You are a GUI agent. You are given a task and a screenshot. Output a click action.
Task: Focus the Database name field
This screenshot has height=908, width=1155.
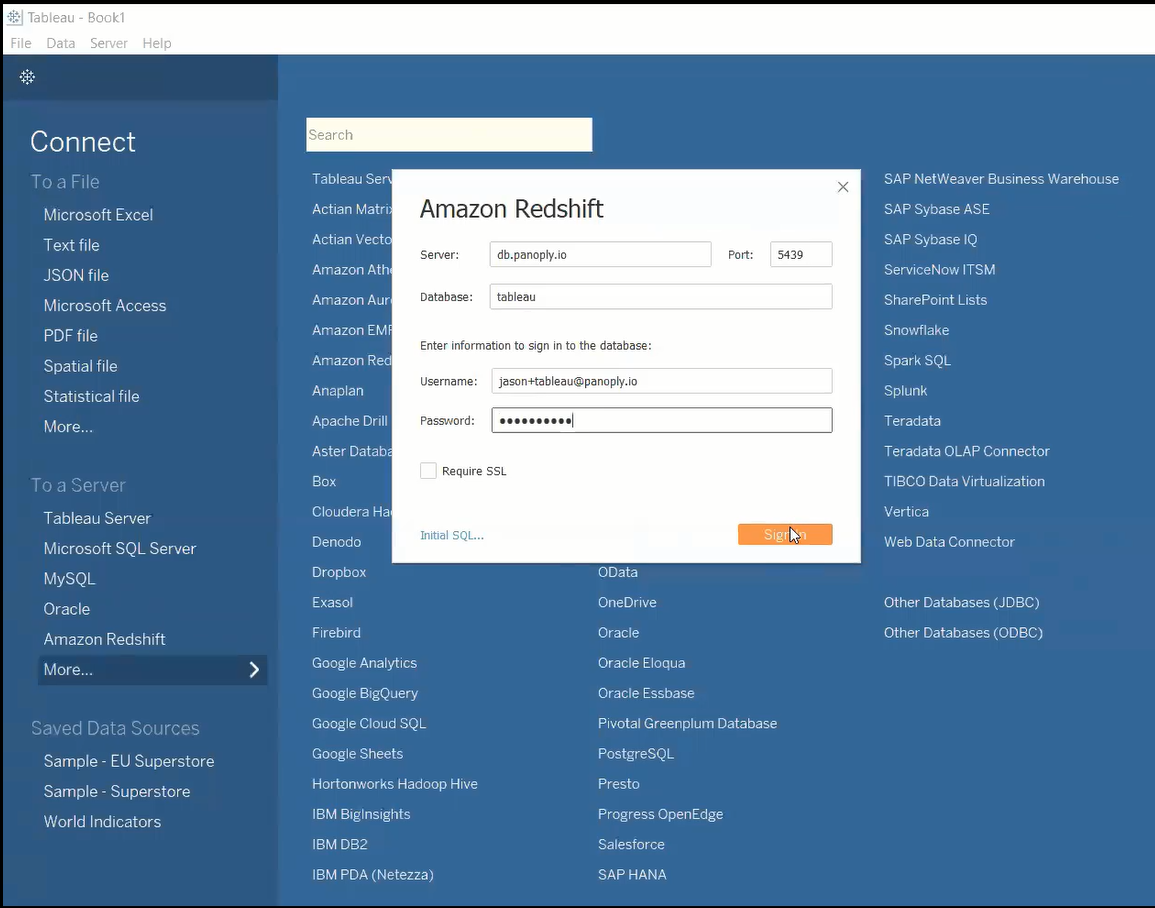[x=661, y=297]
